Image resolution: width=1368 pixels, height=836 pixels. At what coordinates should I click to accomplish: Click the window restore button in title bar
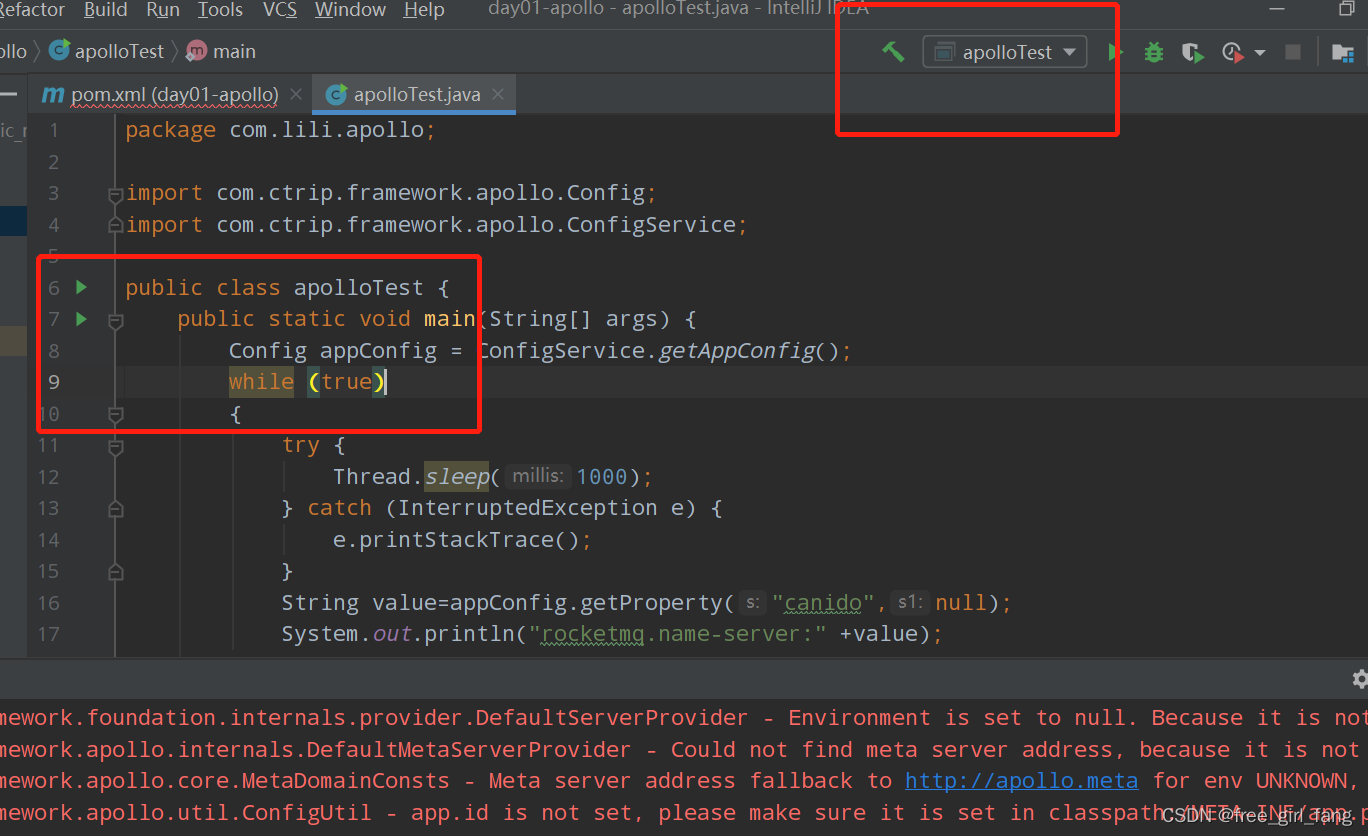(x=1347, y=9)
